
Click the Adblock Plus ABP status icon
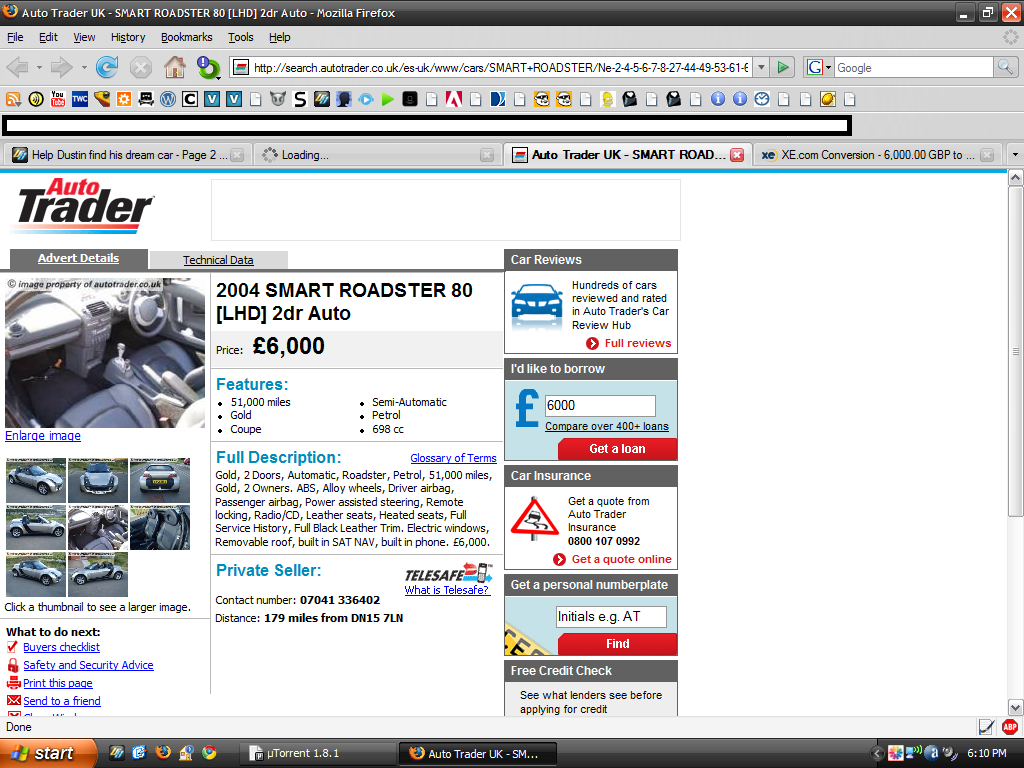(1010, 726)
